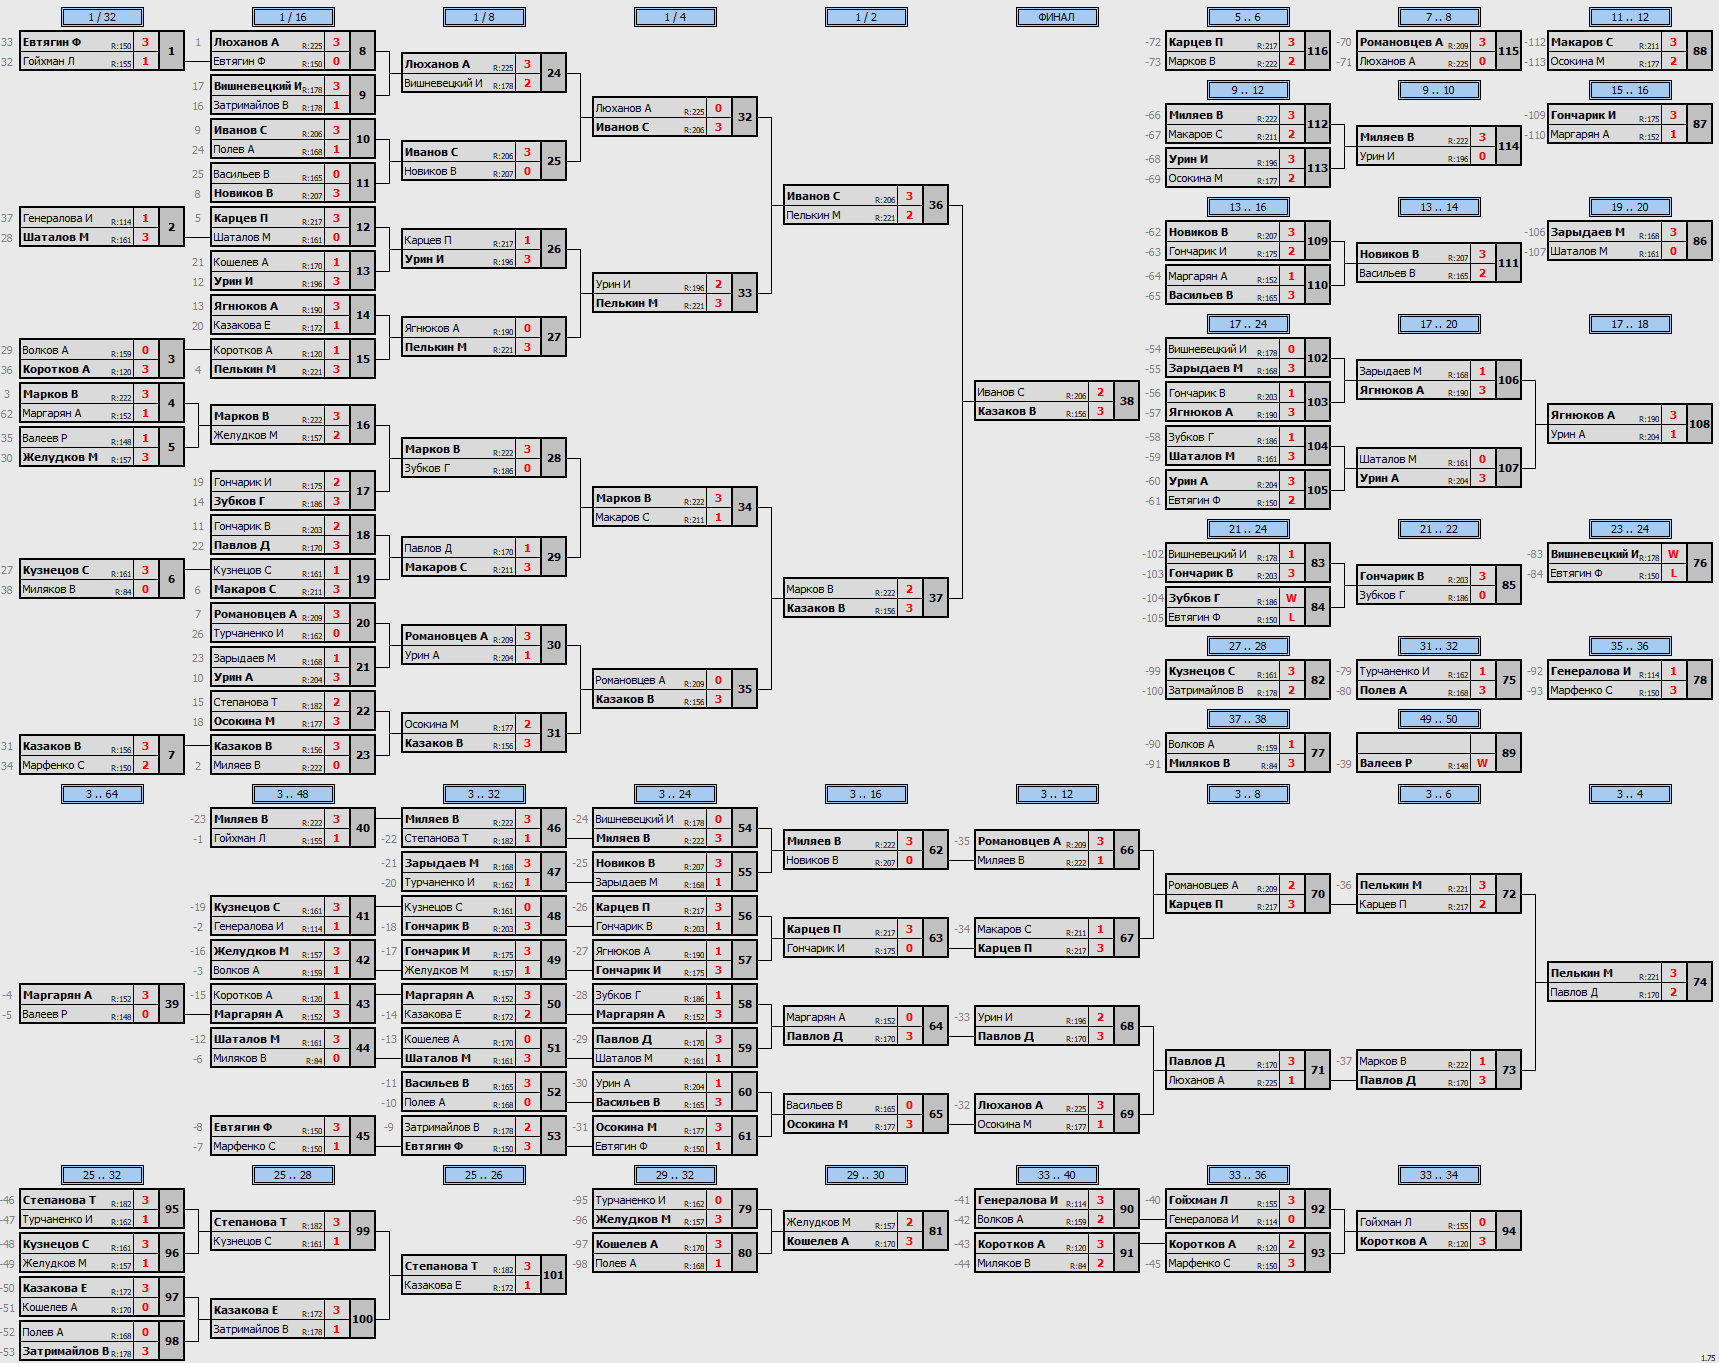
Task: Click the "49 .. 50" placement header
Action: 1439,719
